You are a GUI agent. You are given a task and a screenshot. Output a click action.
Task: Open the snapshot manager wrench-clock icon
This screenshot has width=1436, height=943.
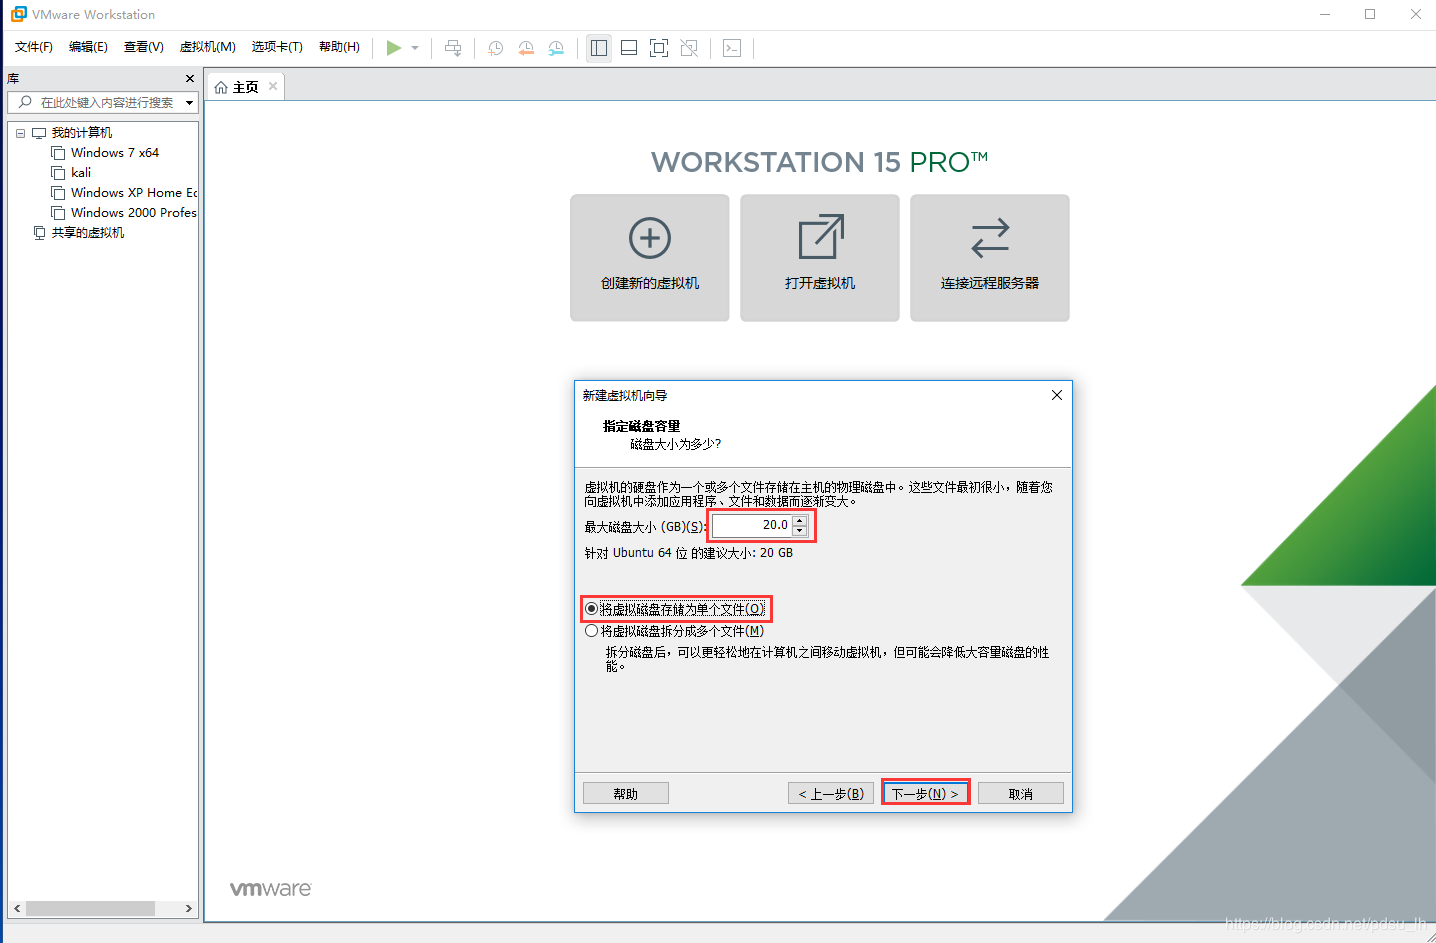click(x=557, y=48)
